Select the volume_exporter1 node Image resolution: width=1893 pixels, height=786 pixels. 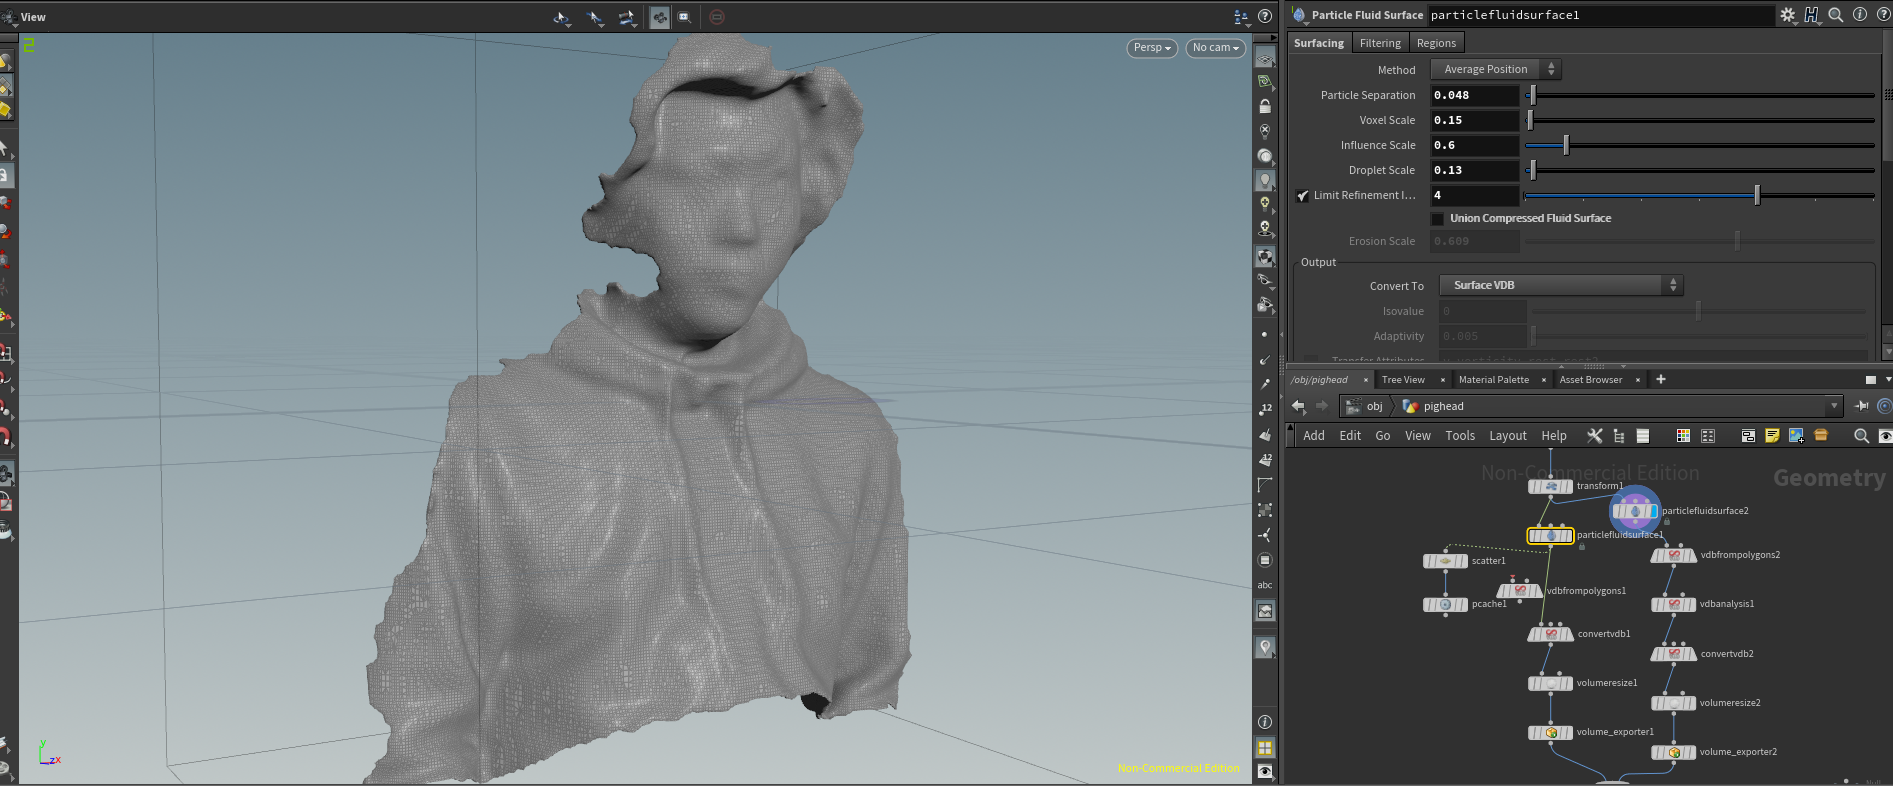point(1551,732)
